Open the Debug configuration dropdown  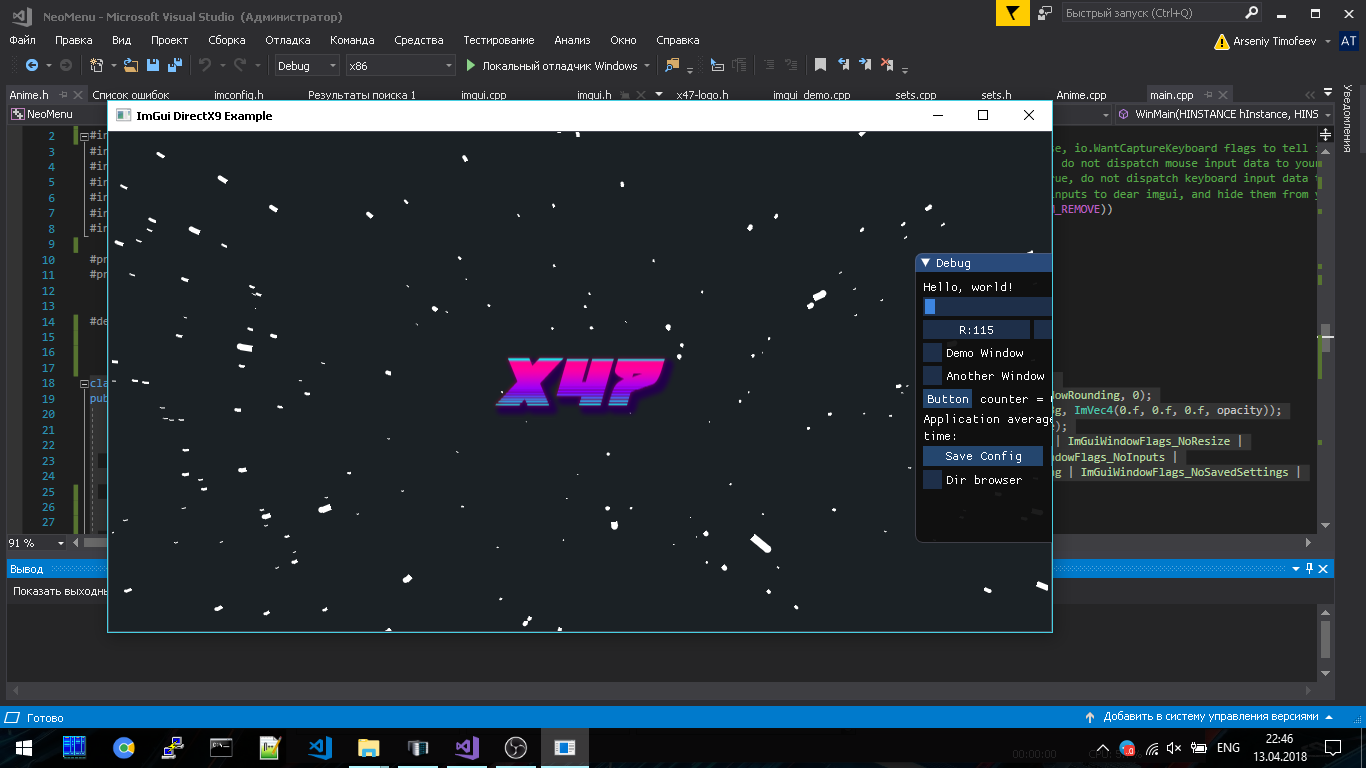click(x=307, y=66)
